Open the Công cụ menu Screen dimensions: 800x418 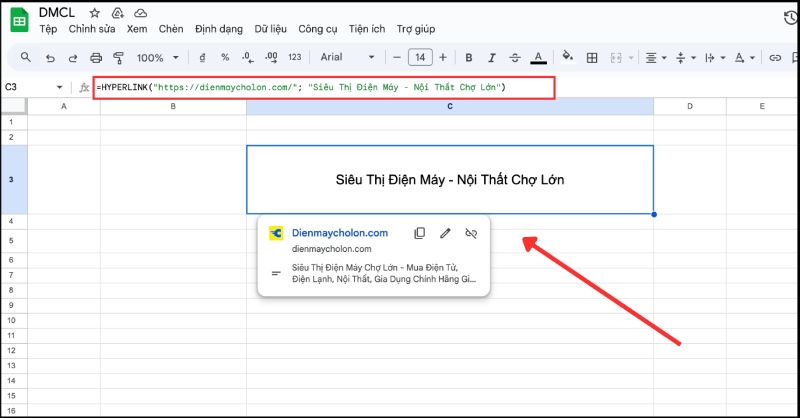[318, 29]
